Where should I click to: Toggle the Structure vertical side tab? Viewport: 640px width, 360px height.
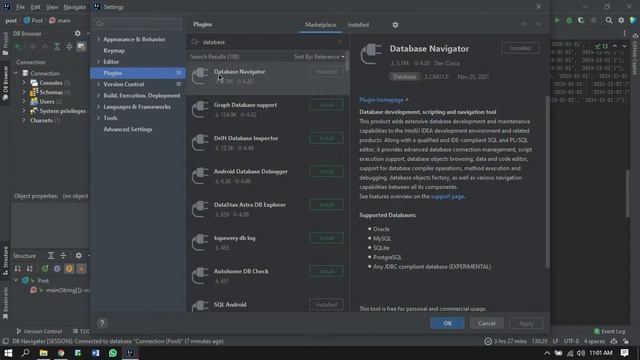coord(5,260)
